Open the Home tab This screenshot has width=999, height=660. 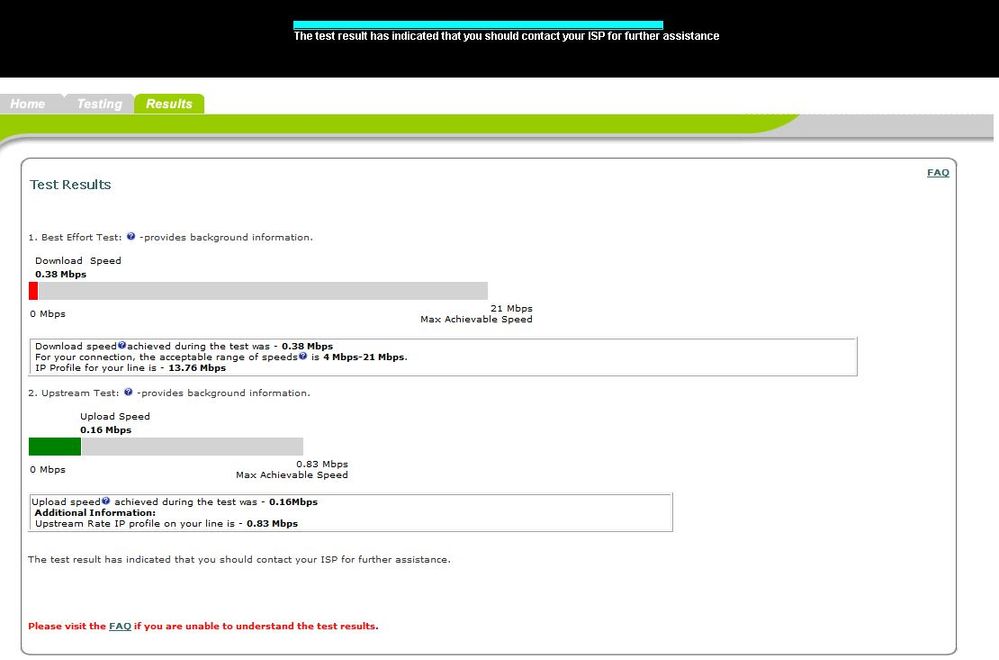tap(28, 104)
